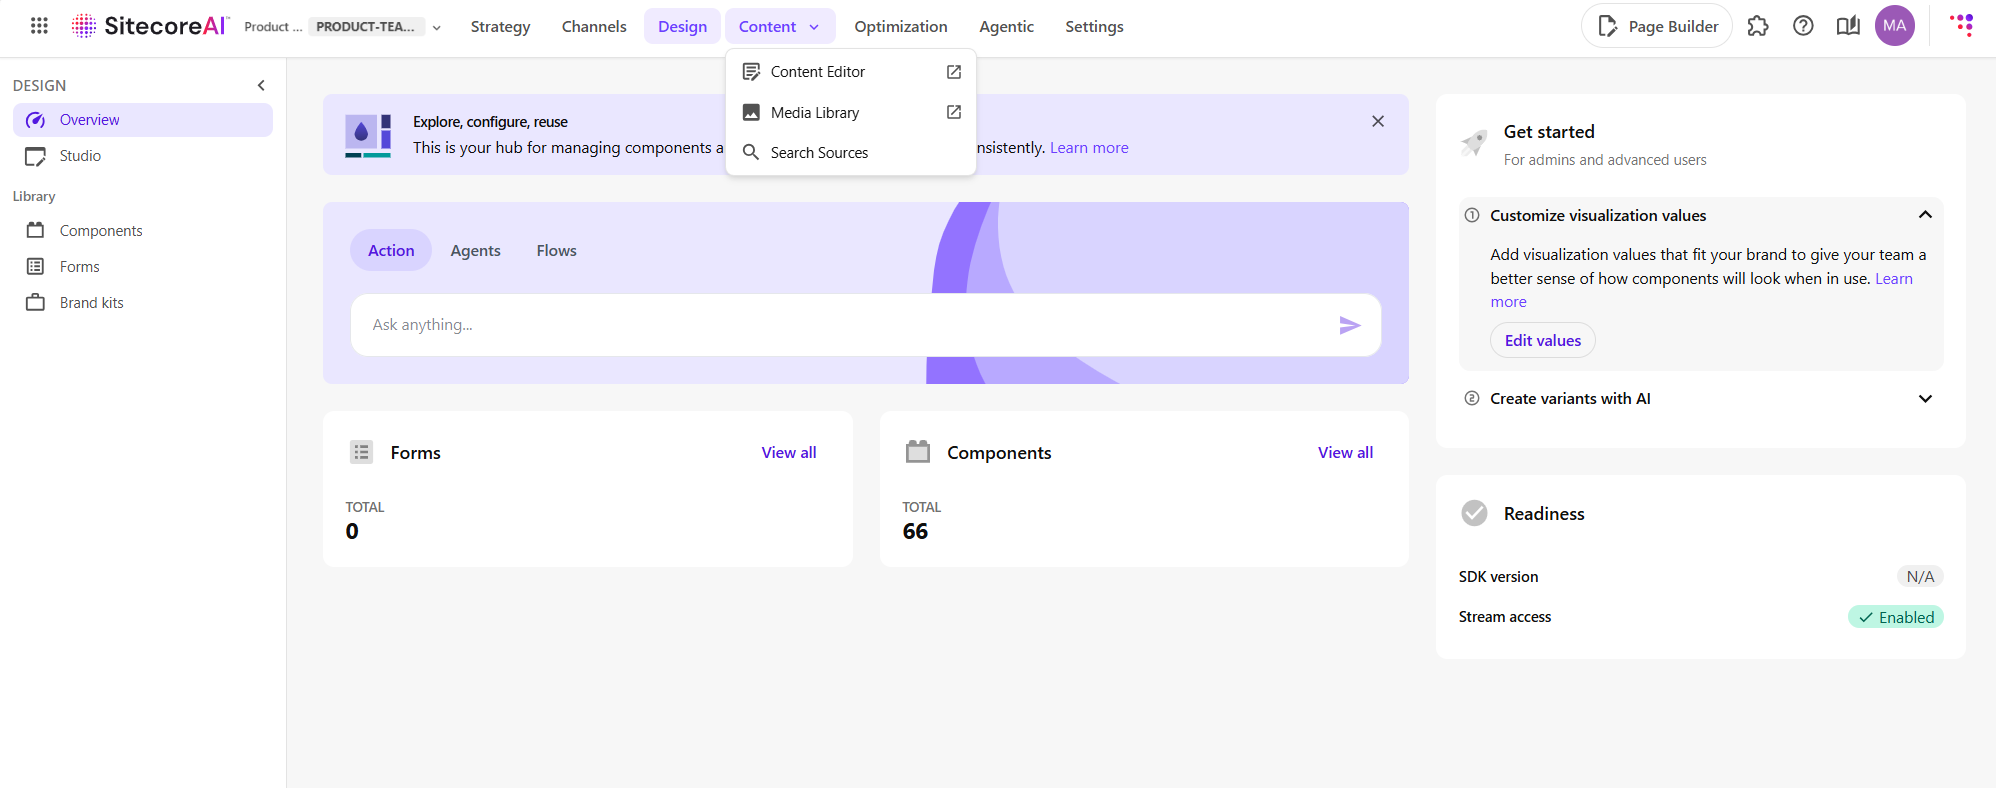Click the Get started rocket icon

tap(1474, 143)
